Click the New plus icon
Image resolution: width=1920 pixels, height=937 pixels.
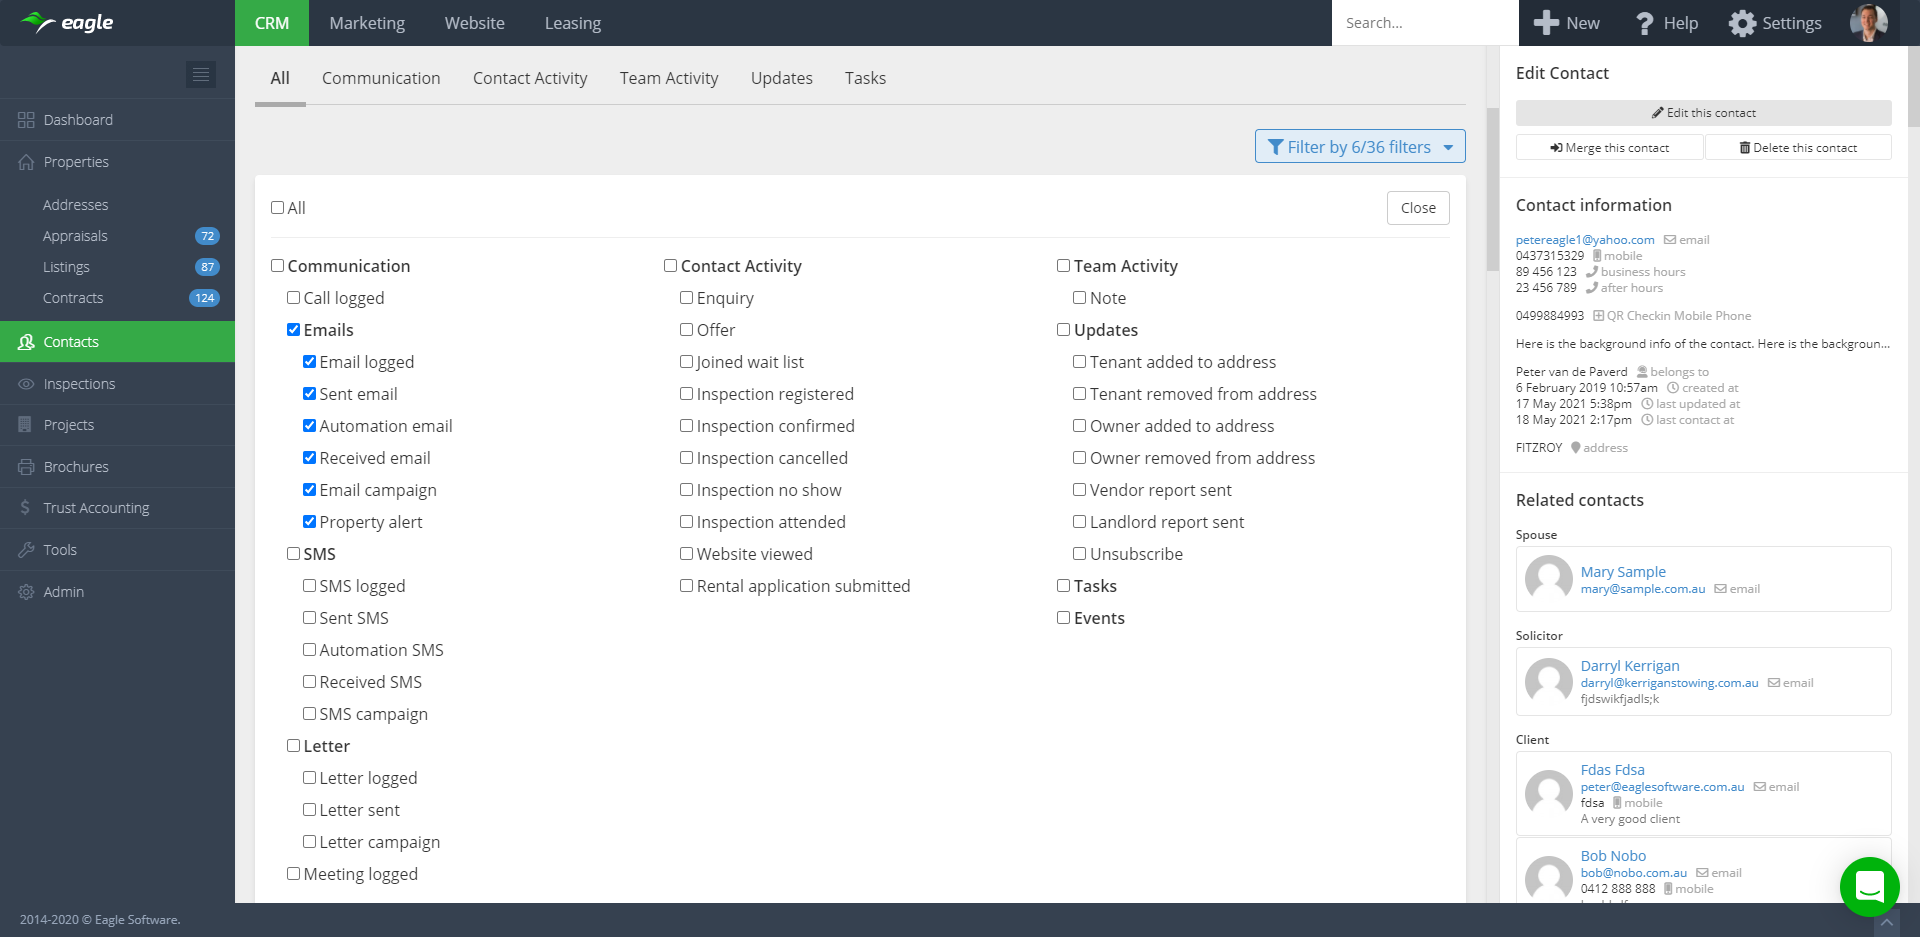click(x=1546, y=23)
